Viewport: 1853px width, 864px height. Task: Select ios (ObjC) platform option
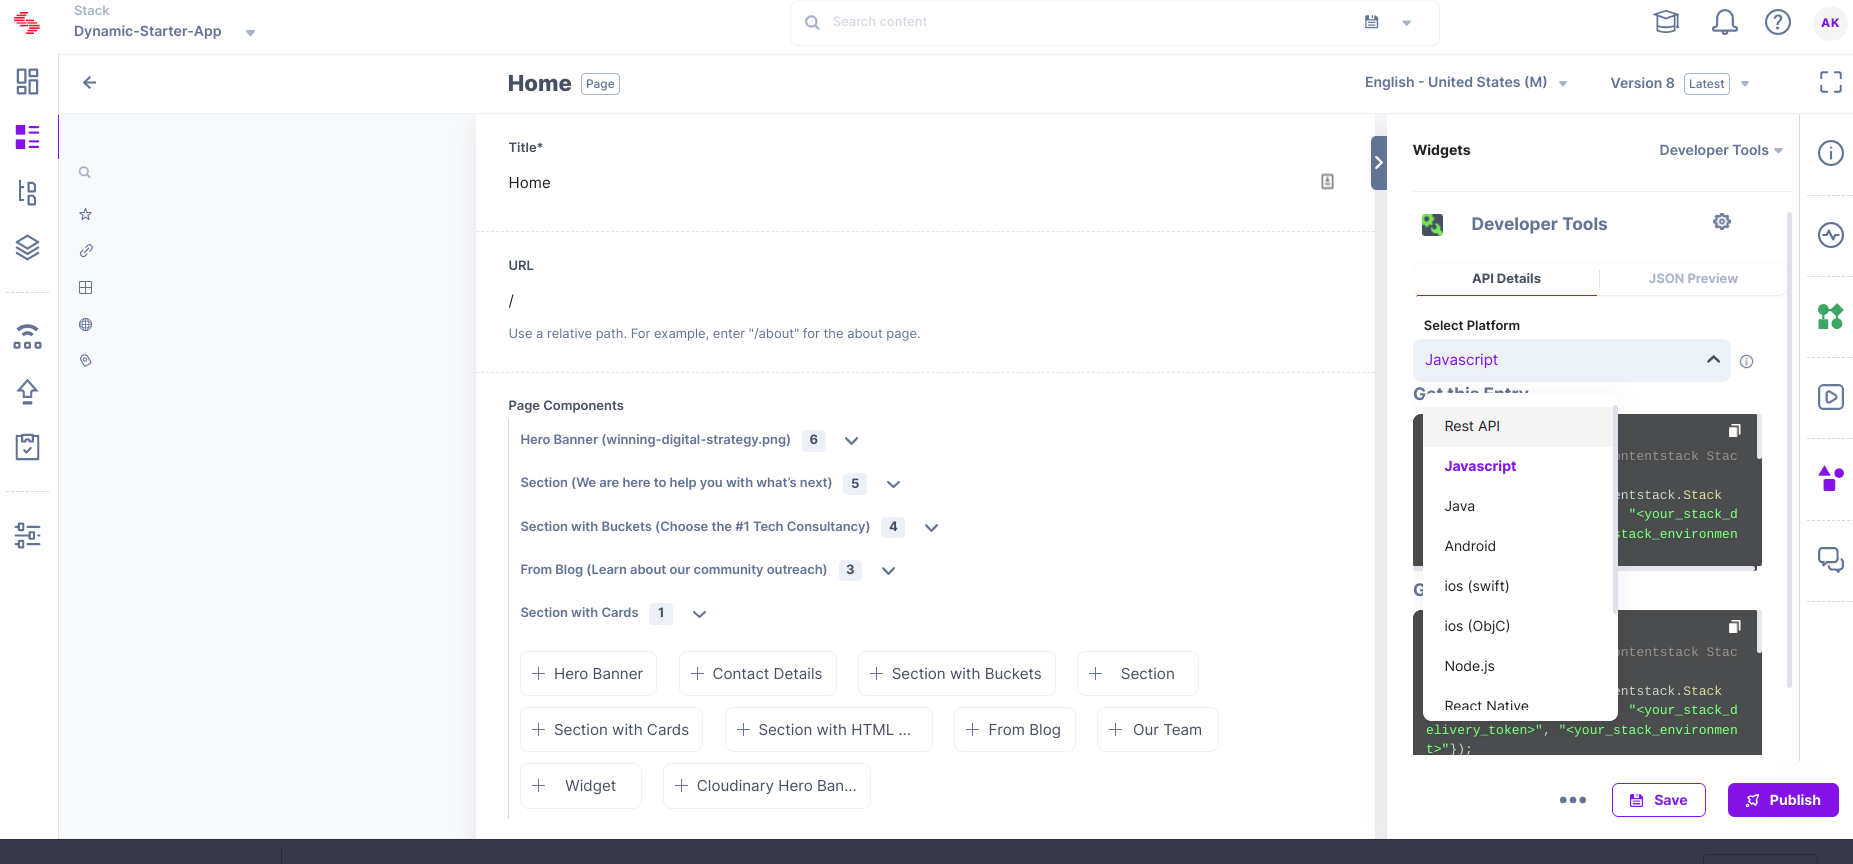1519,626
